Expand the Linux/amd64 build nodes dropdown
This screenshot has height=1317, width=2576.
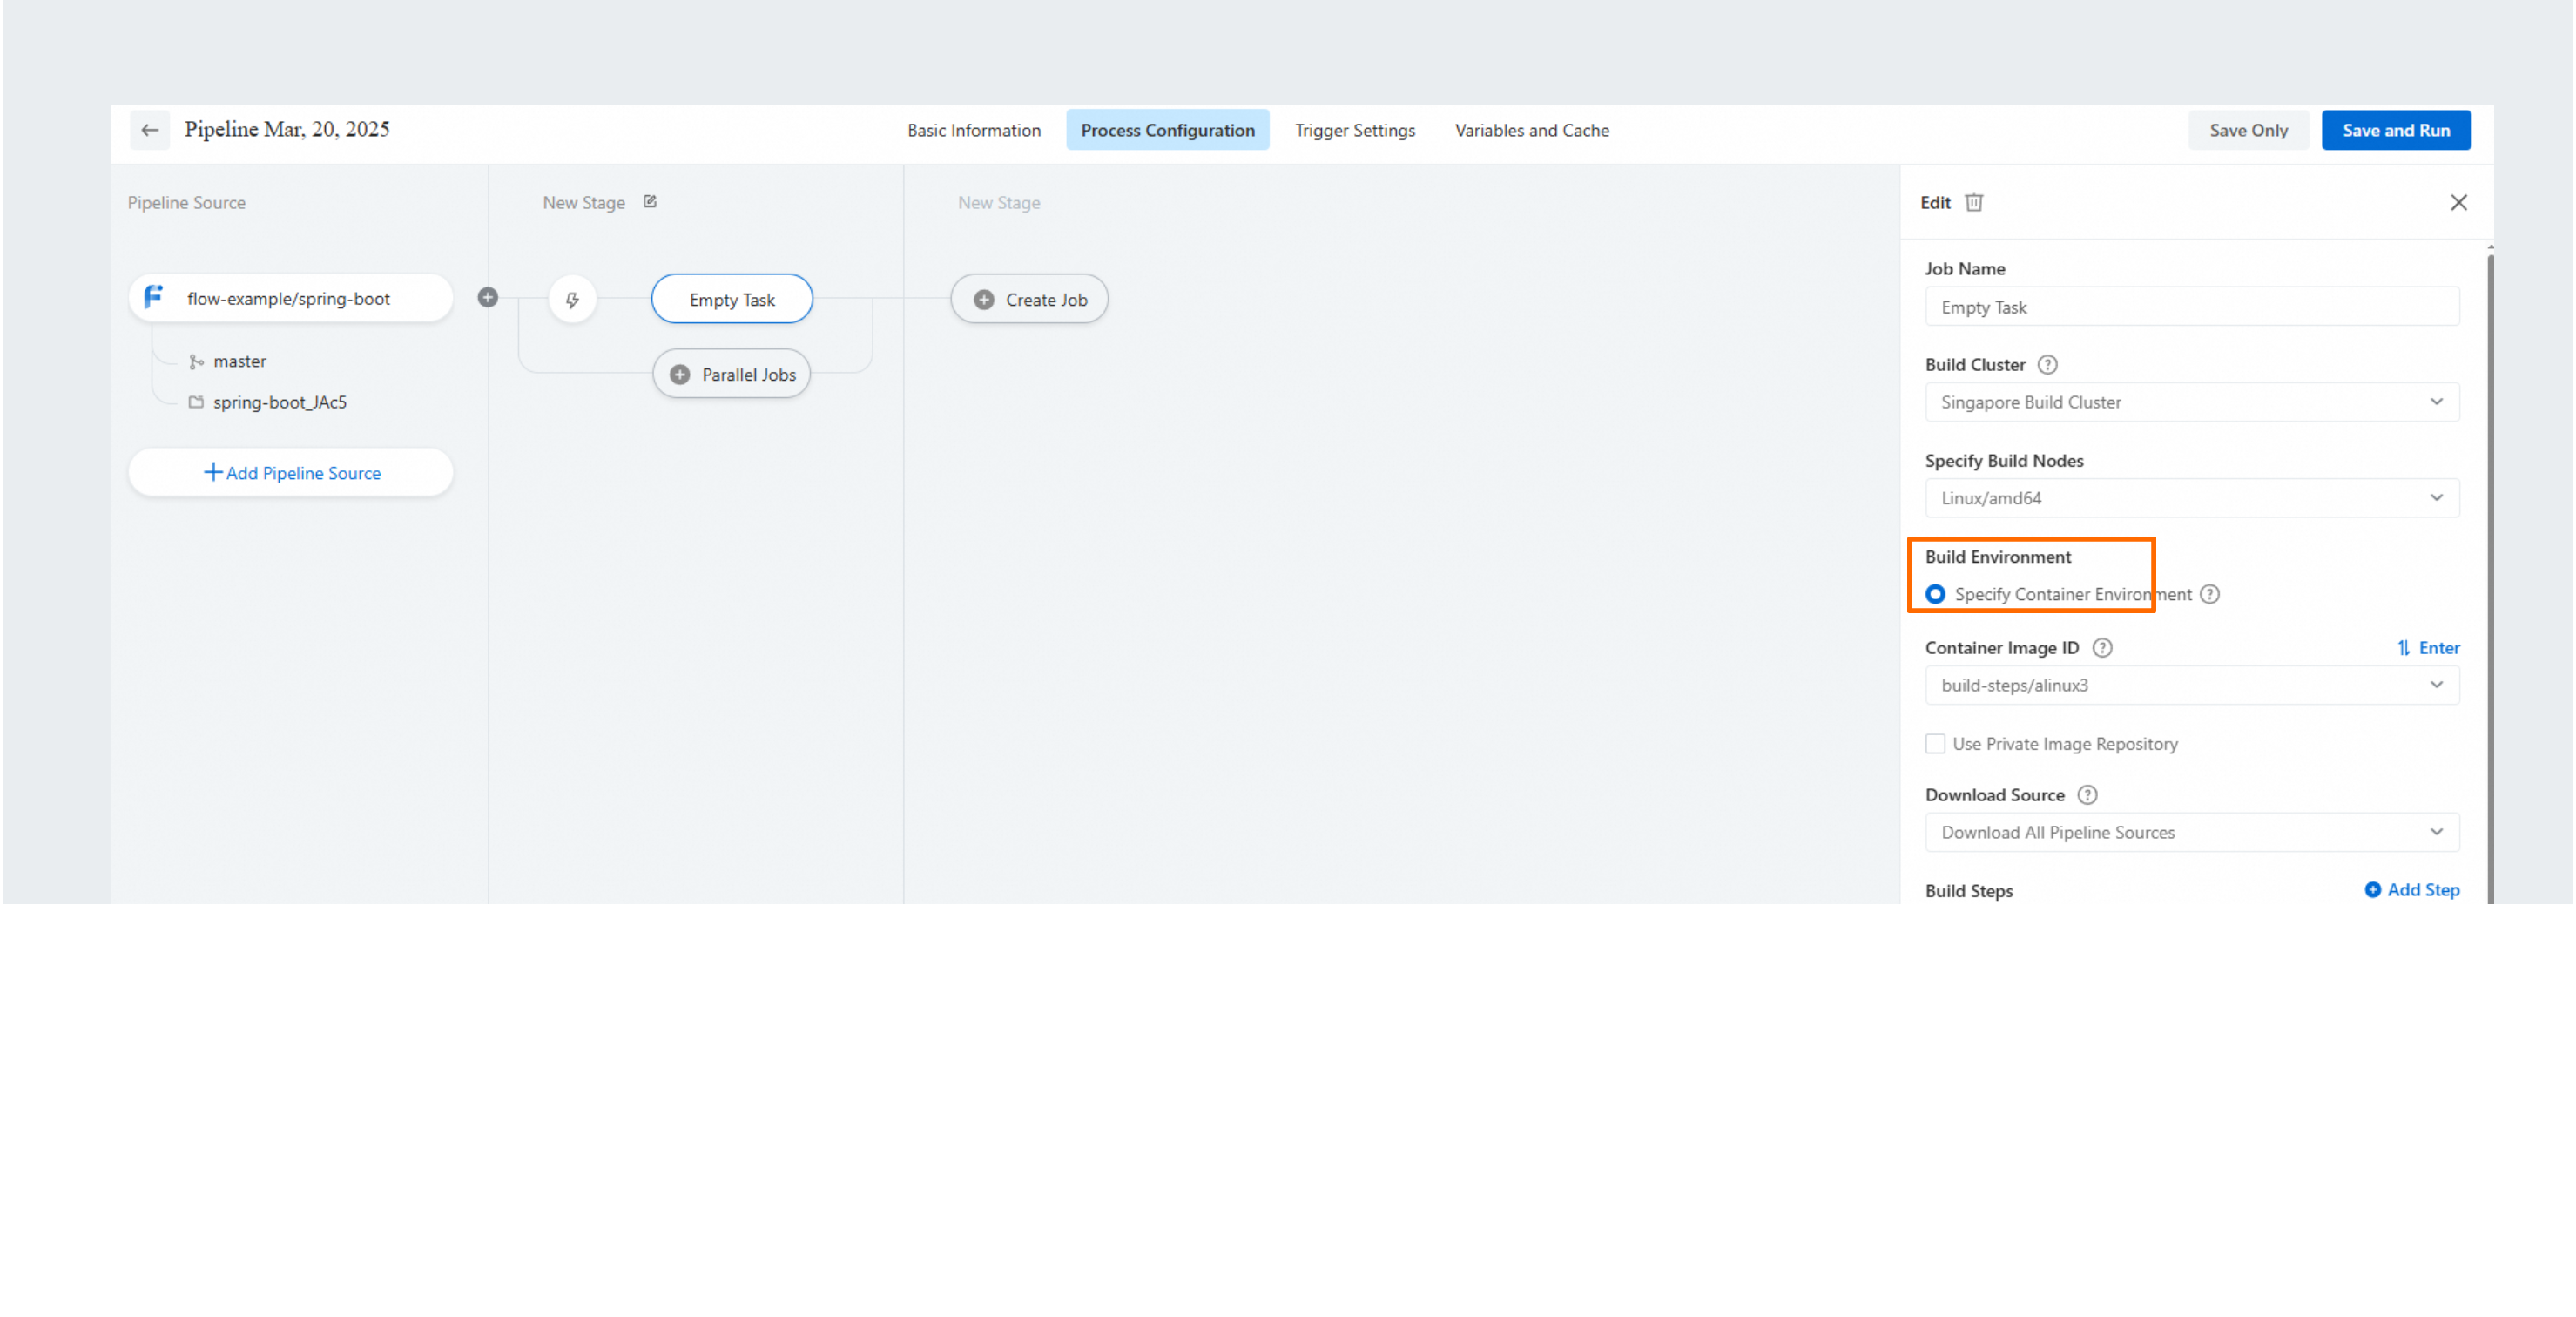pyautogui.click(x=2192, y=498)
